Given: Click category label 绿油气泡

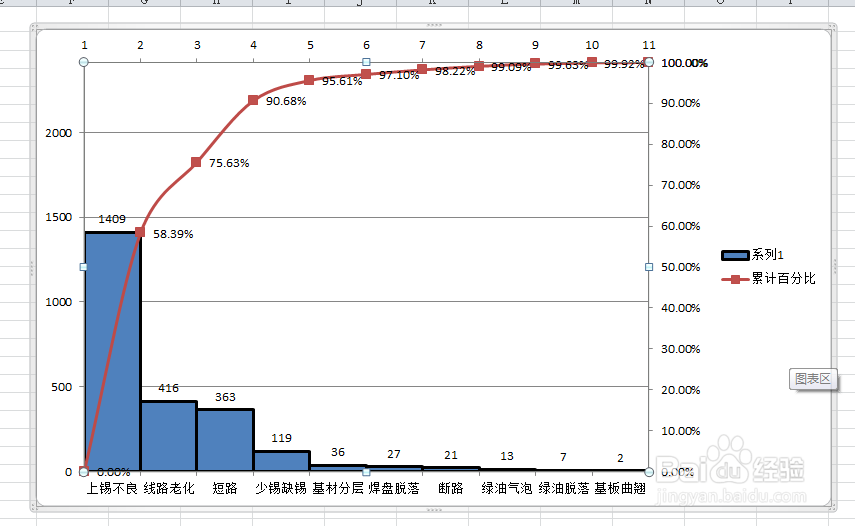Looking at the screenshot, I should 507,488.
